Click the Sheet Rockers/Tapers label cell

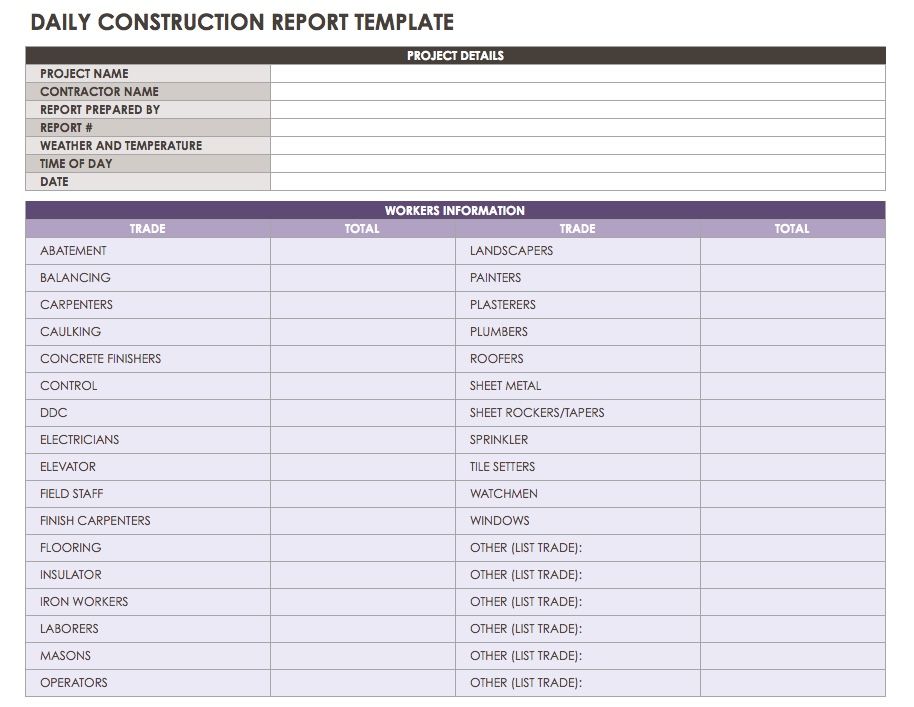point(578,412)
